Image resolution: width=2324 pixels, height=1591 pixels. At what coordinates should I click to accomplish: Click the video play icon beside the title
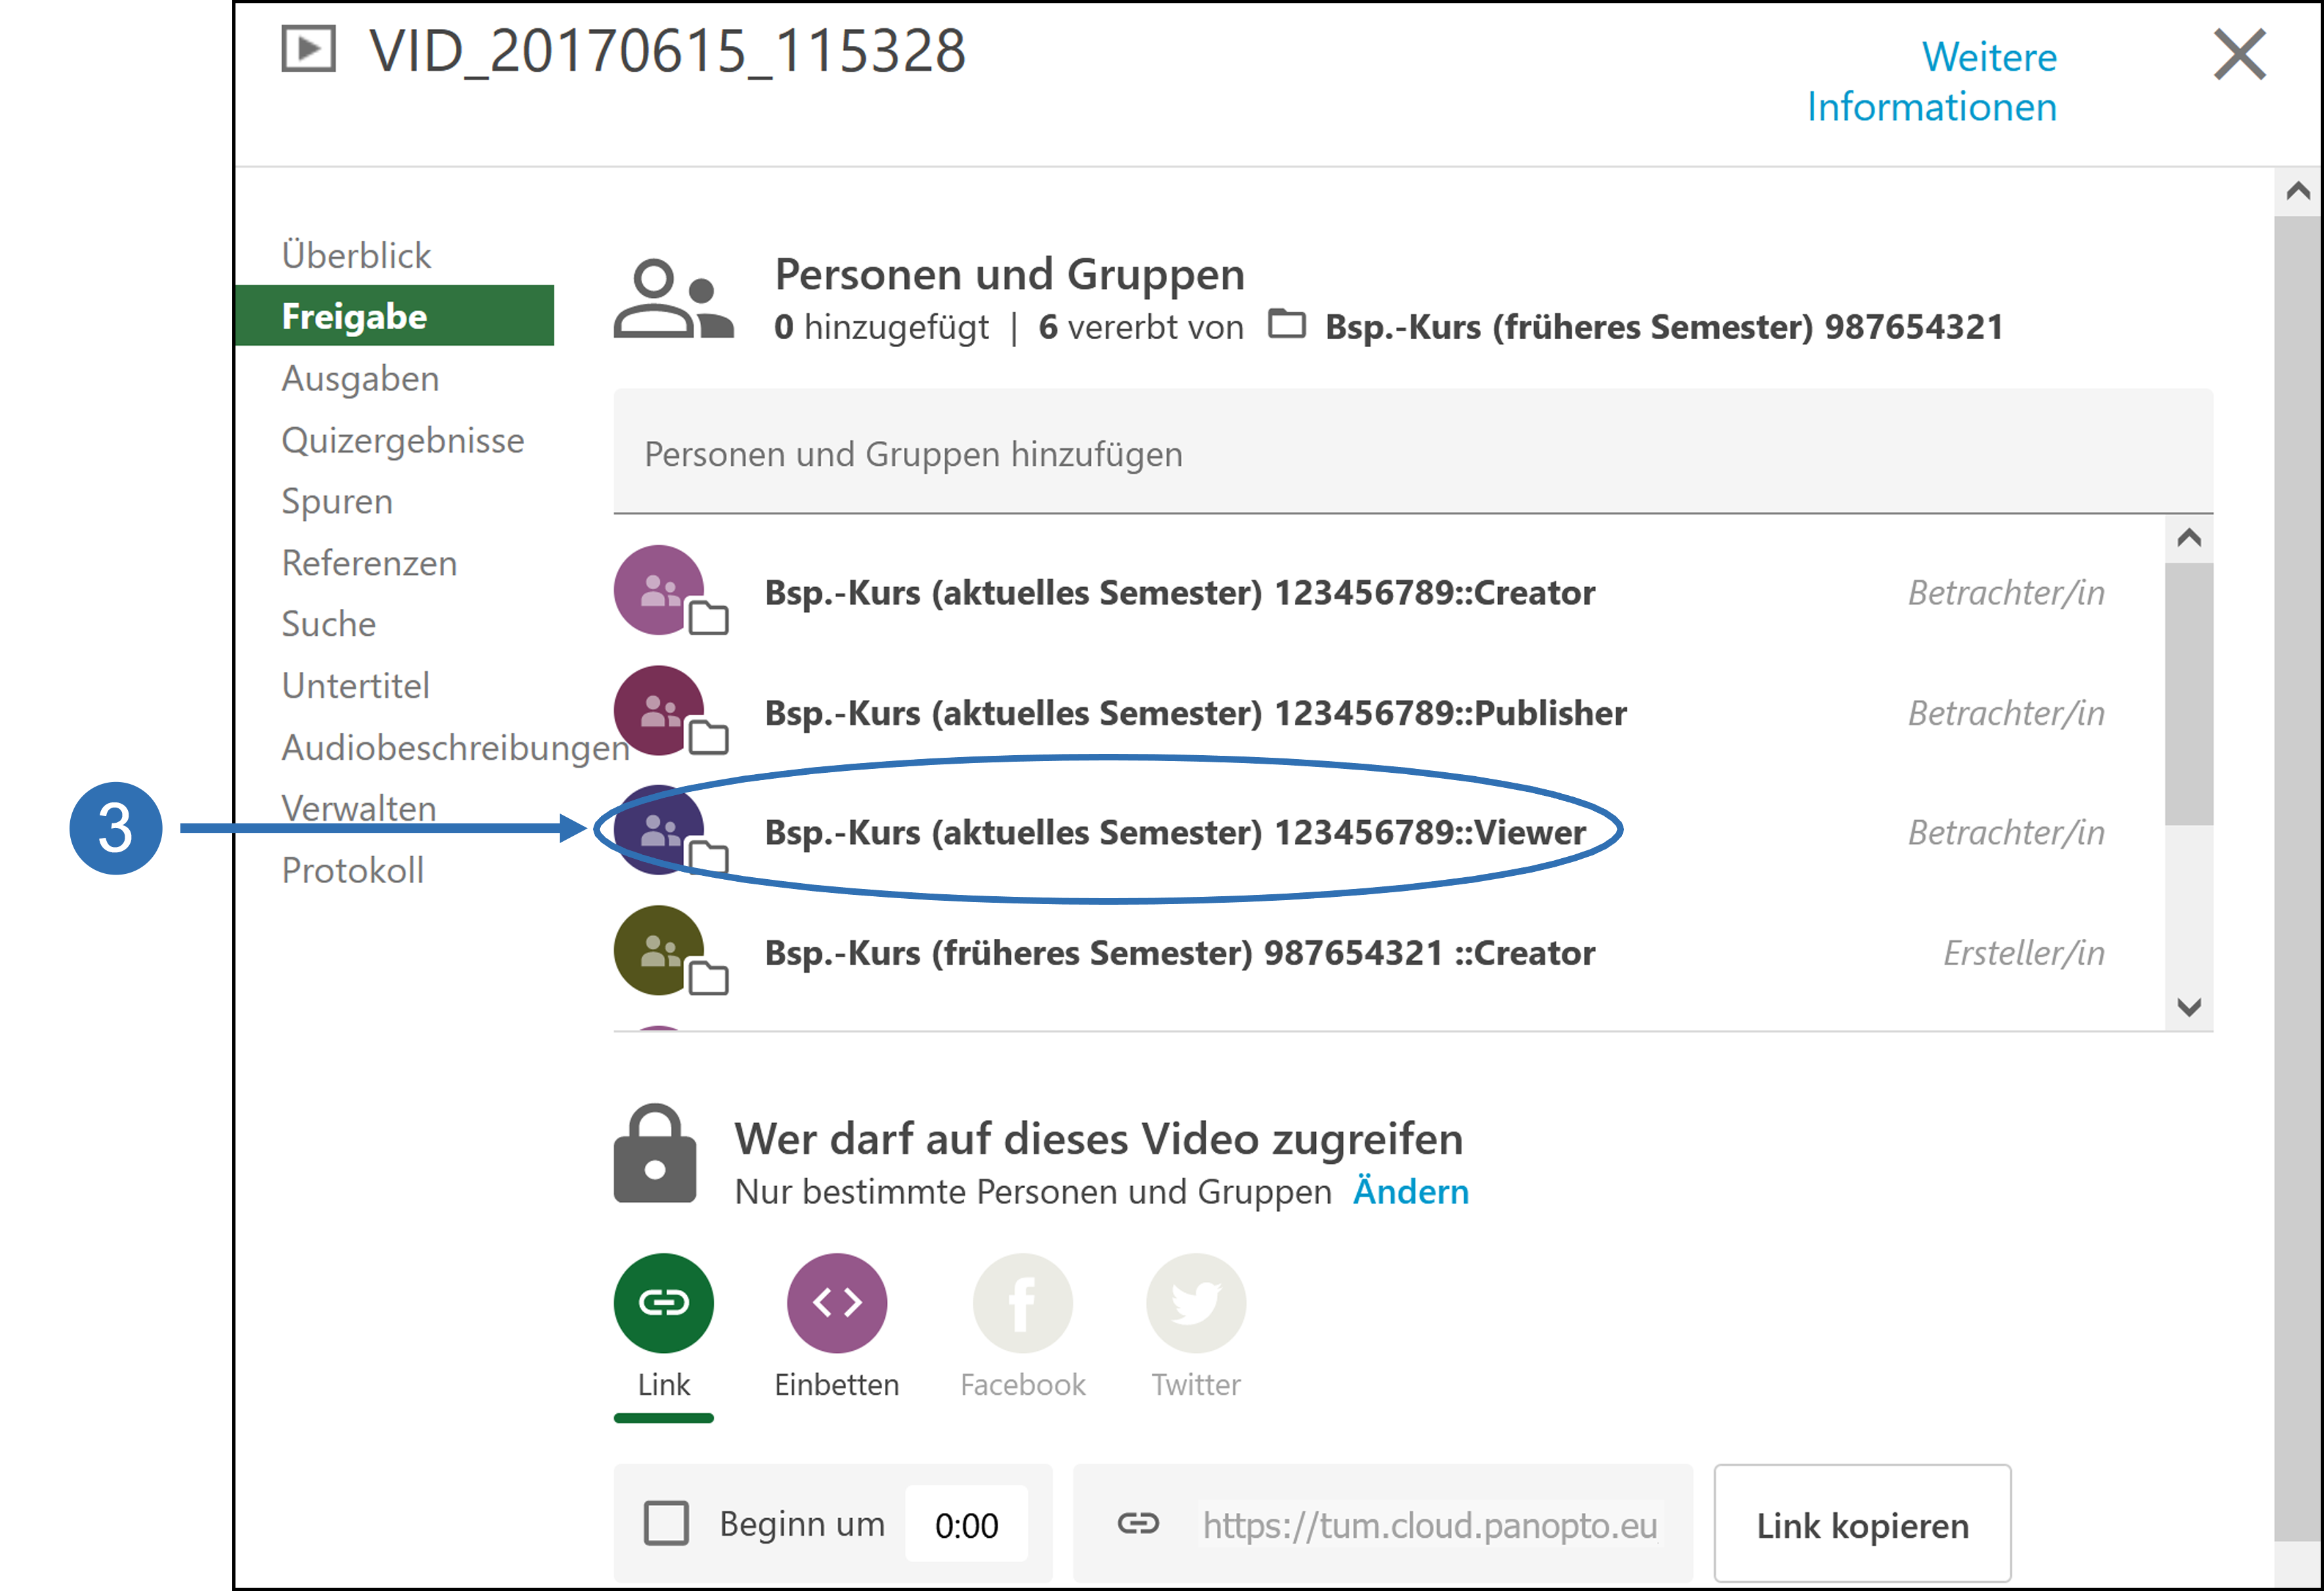coord(308,50)
